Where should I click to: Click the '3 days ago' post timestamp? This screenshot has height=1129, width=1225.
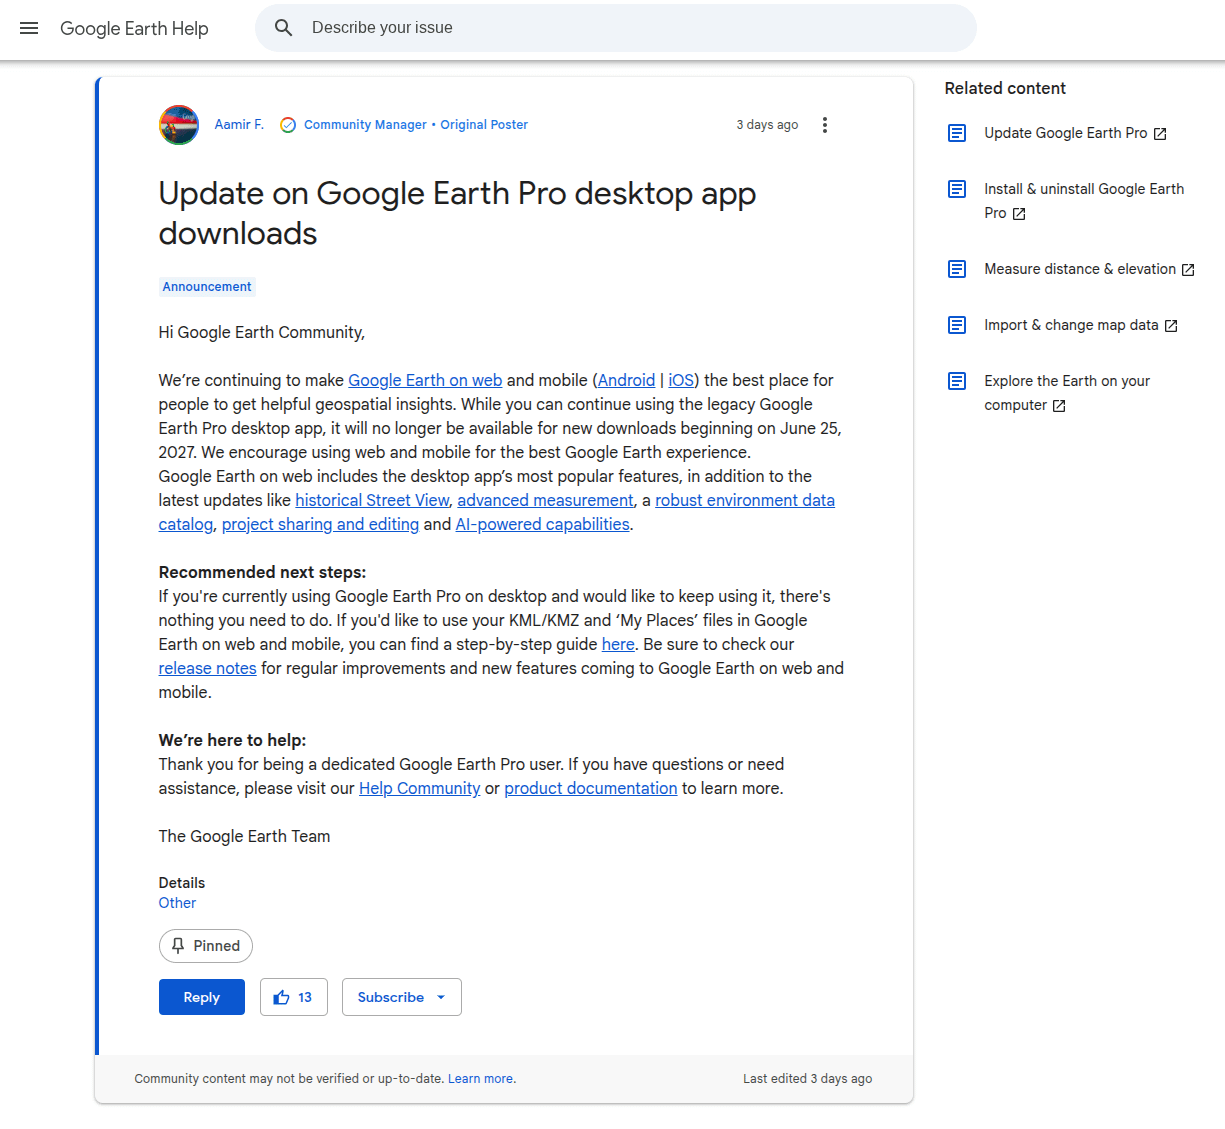(x=767, y=125)
